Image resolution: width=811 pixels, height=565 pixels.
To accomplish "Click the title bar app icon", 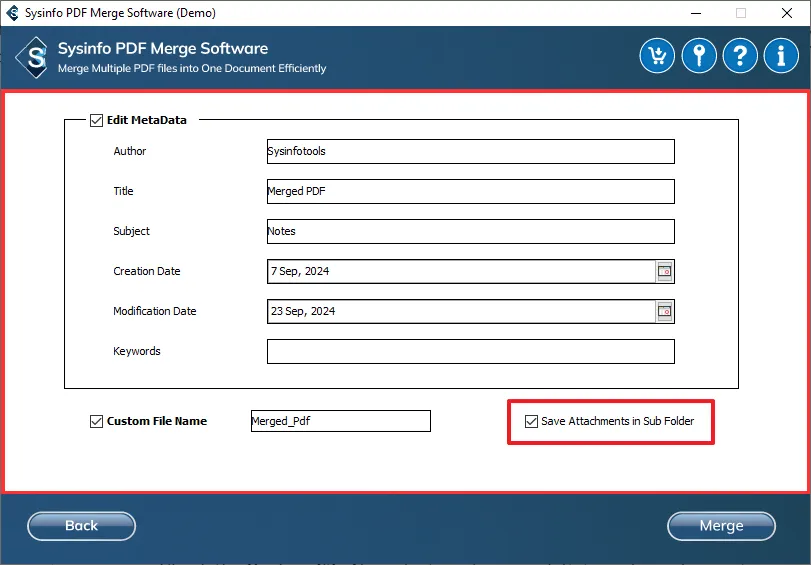I will pyautogui.click(x=12, y=13).
